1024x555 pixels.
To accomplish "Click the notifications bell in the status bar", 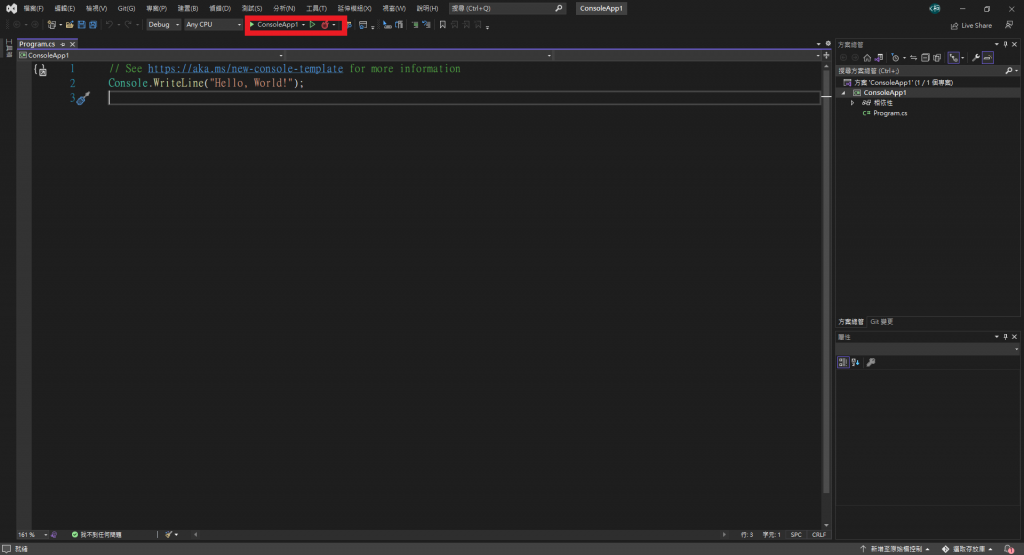I will click(x=1009, y=549).
